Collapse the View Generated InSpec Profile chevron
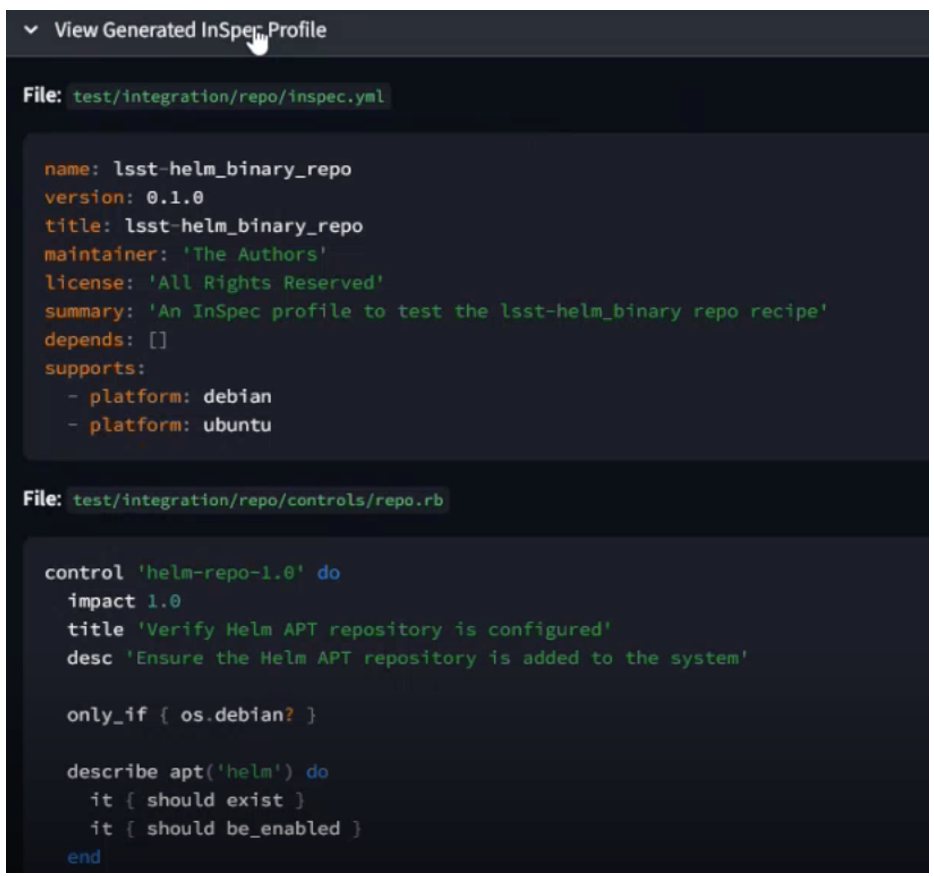 pyautogui.click(x=34, y=31)
